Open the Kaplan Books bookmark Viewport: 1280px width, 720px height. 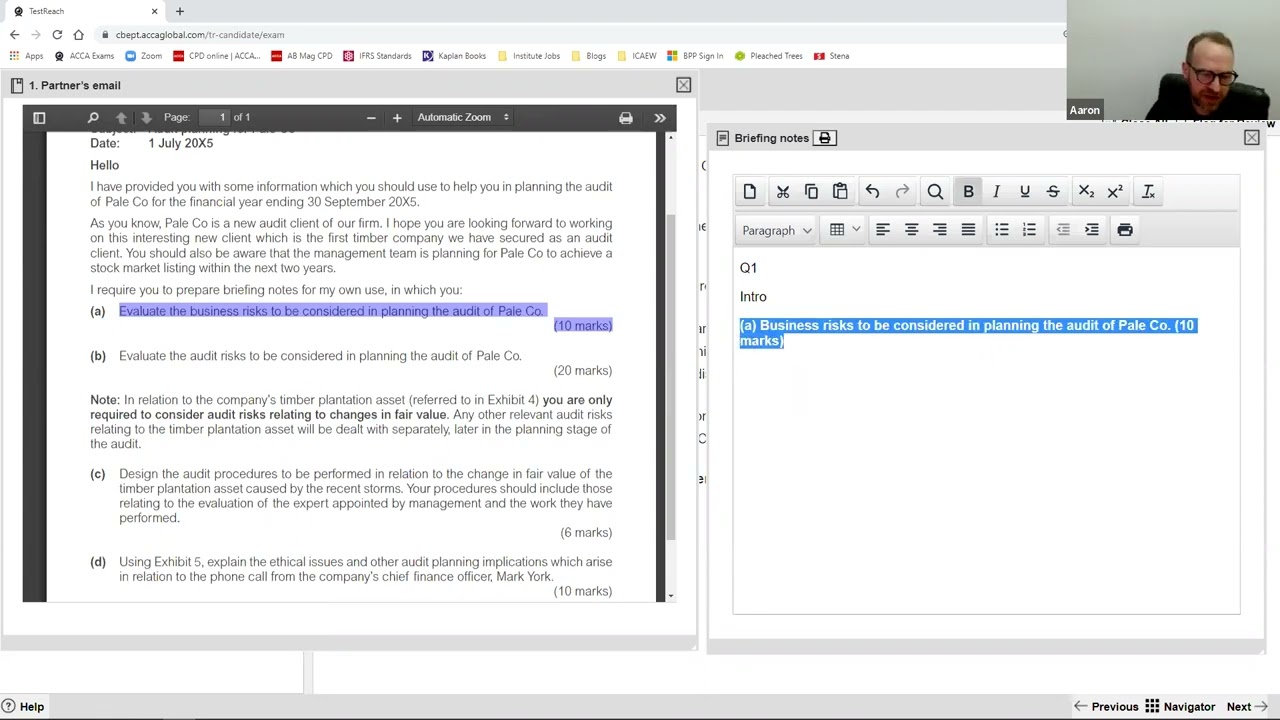click(x=454, y=56)
